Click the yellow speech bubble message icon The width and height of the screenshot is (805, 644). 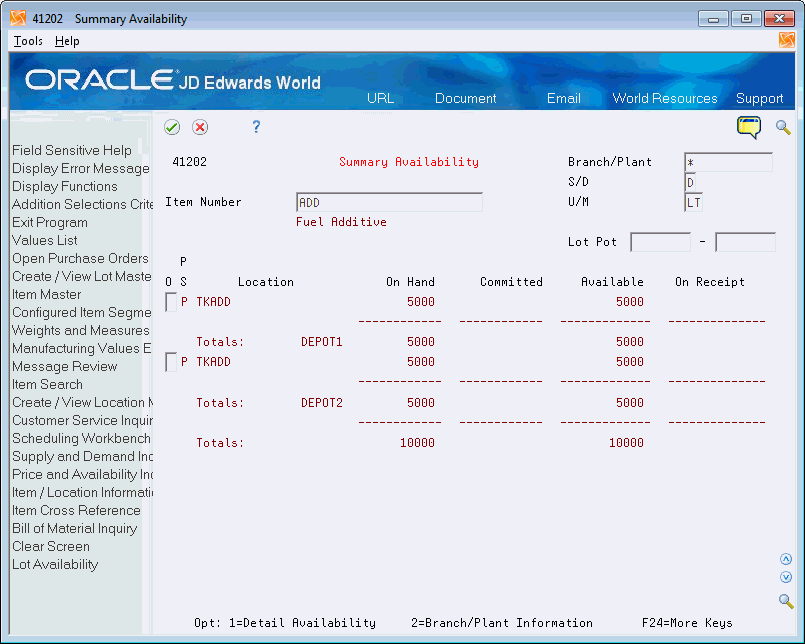[749, 127]
